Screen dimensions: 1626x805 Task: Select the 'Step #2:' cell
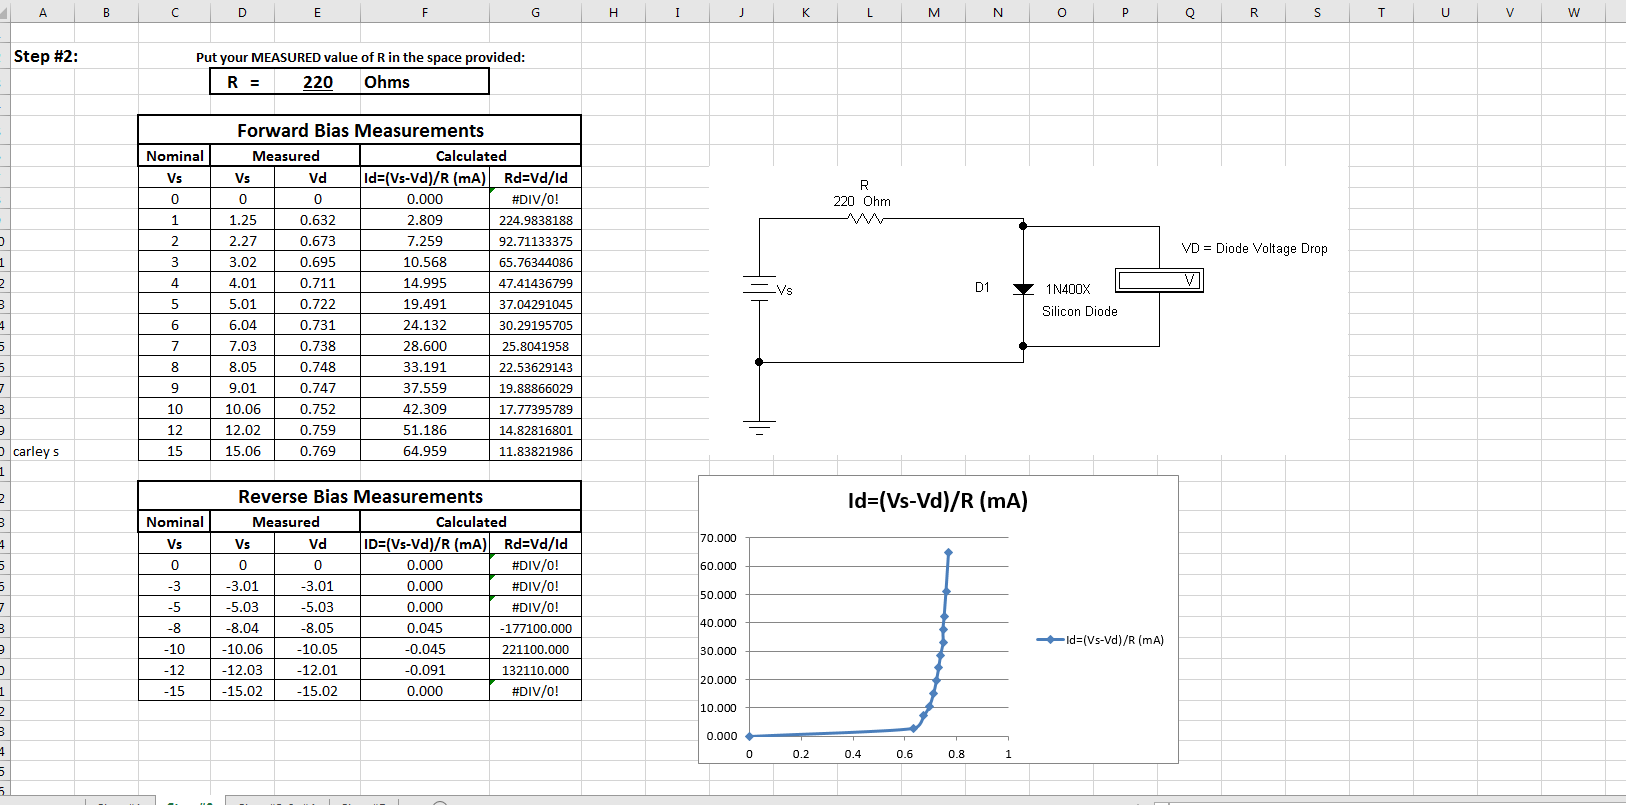46,56
